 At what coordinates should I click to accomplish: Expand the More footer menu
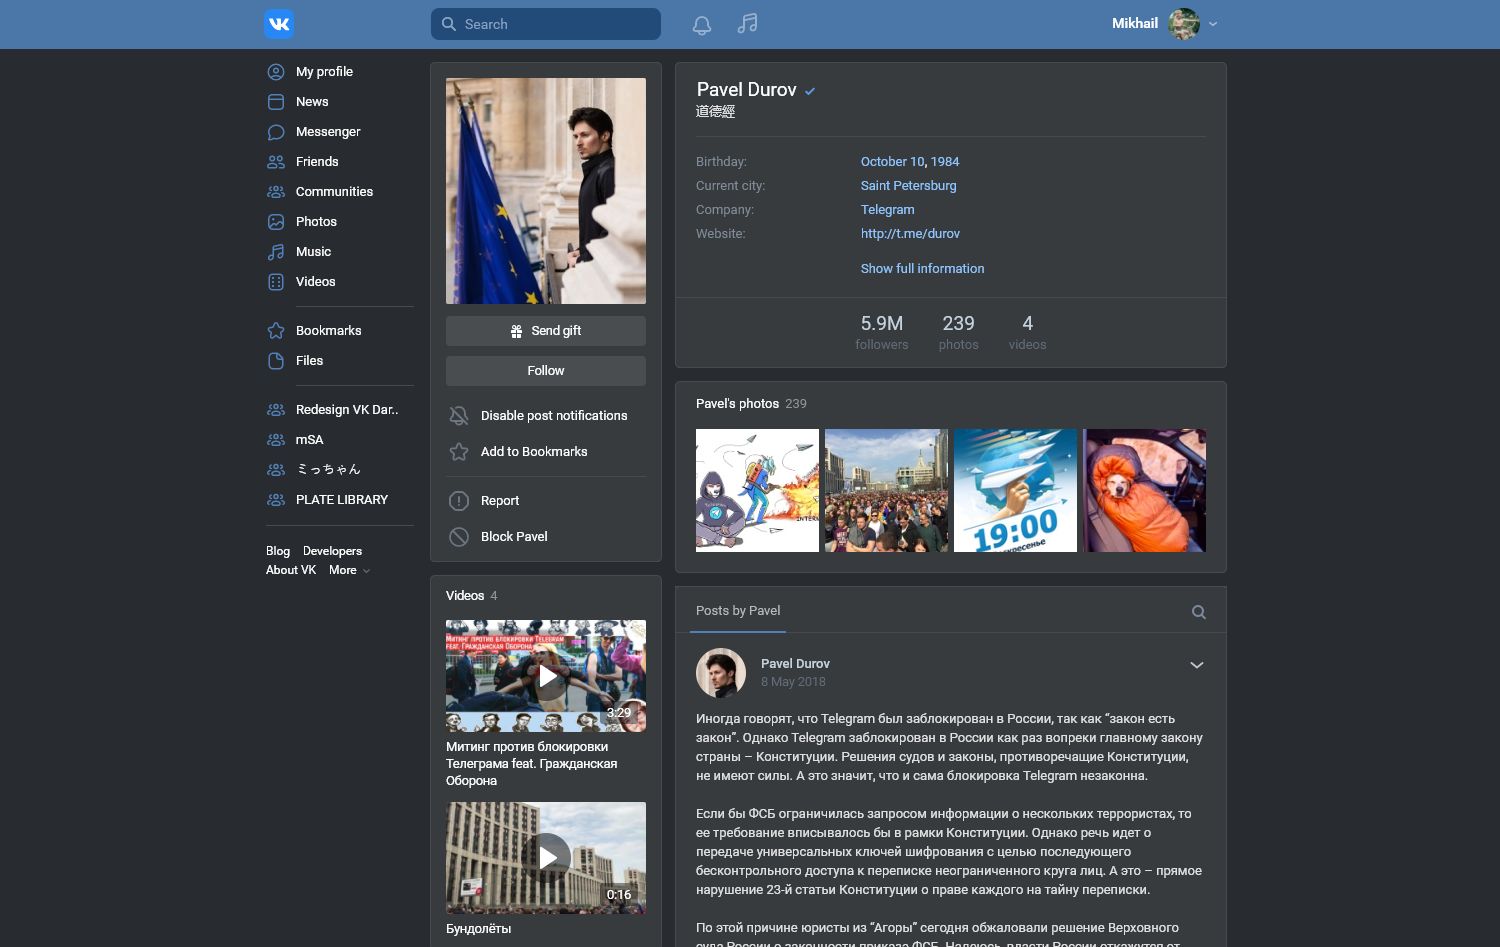[349, 570]
